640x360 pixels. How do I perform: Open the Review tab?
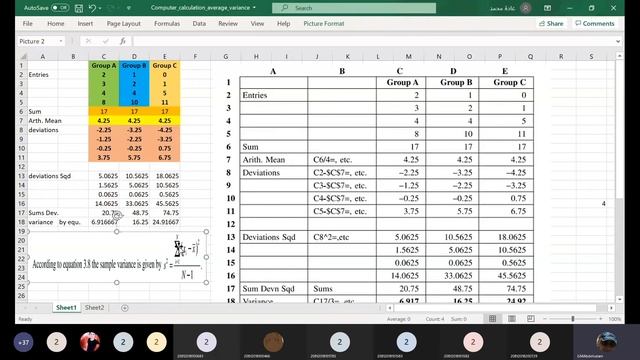click(228, 24)
